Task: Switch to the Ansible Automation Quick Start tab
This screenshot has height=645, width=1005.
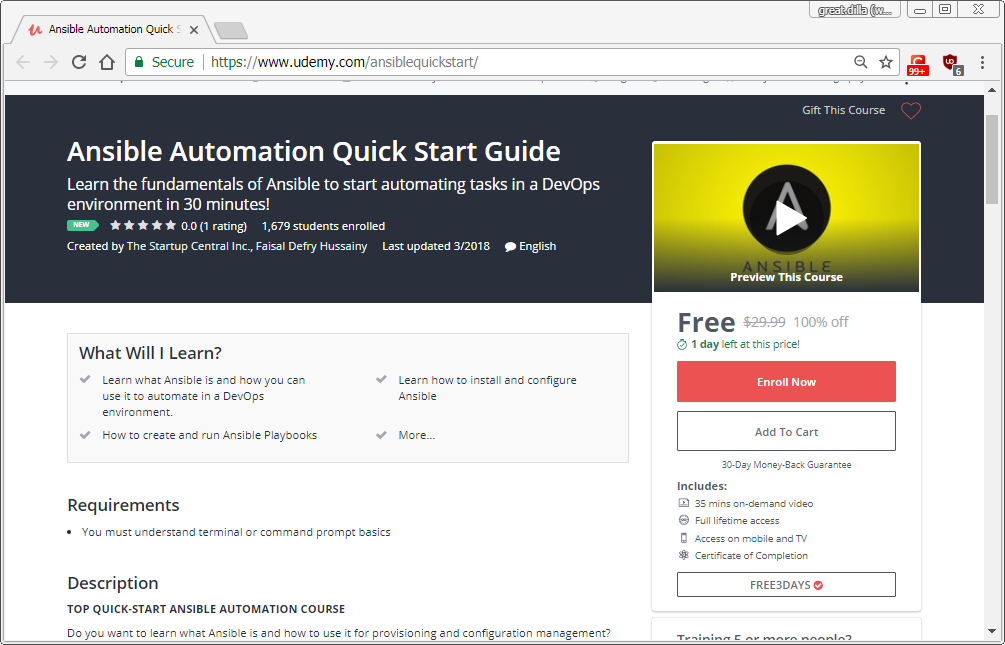Action: pos(114,29)
